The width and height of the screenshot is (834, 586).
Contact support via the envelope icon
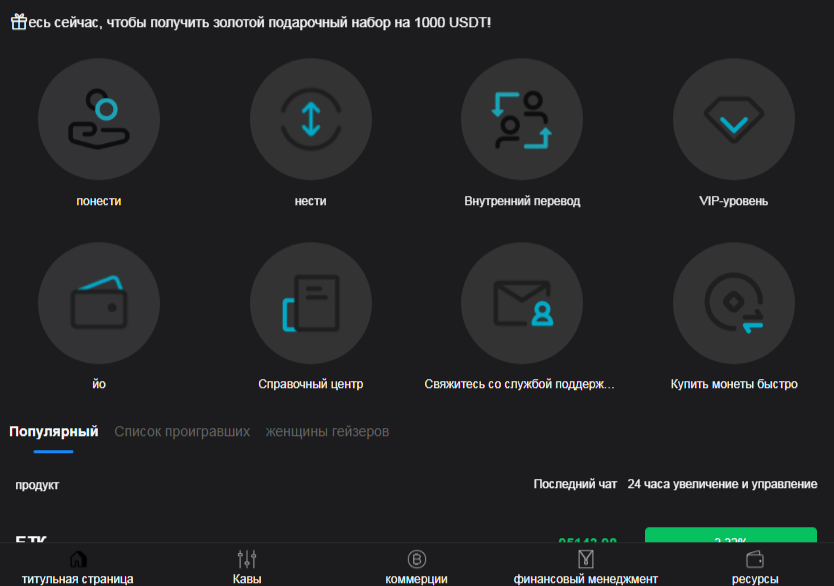pos(522,302)
